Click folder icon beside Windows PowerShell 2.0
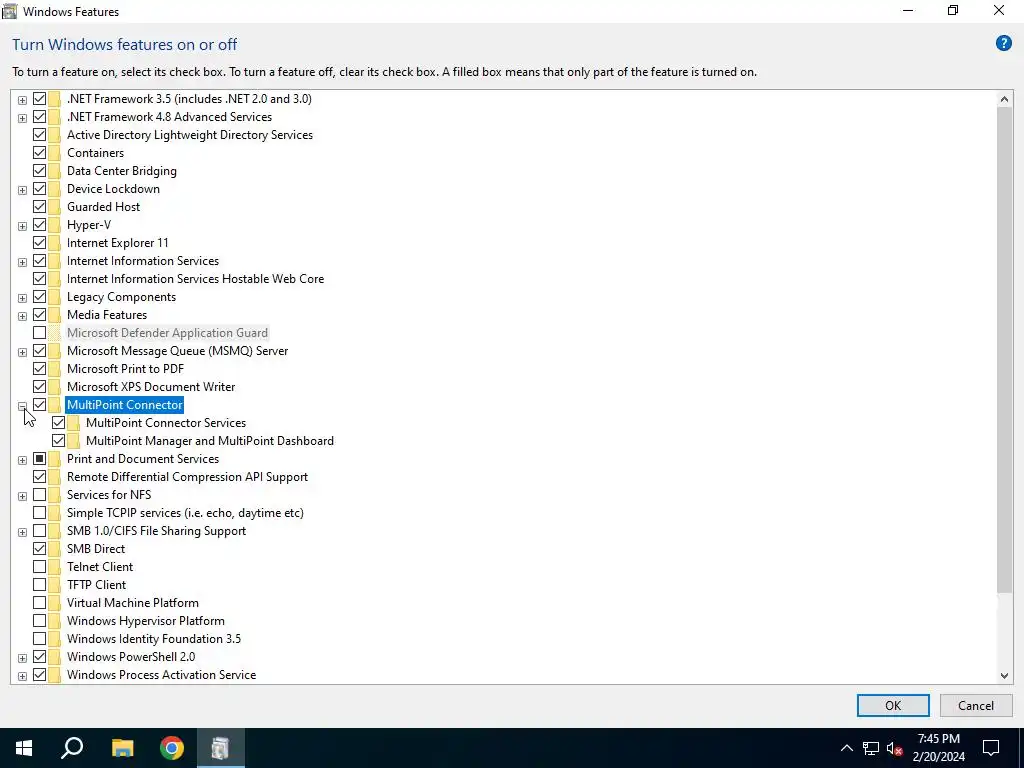The height and width of the screenshot is (768, 1024). [54, 656]
